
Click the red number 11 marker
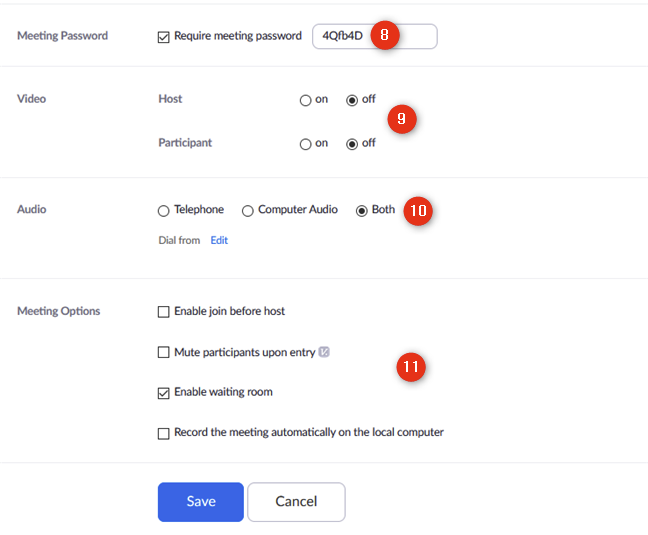click(411, 367)
